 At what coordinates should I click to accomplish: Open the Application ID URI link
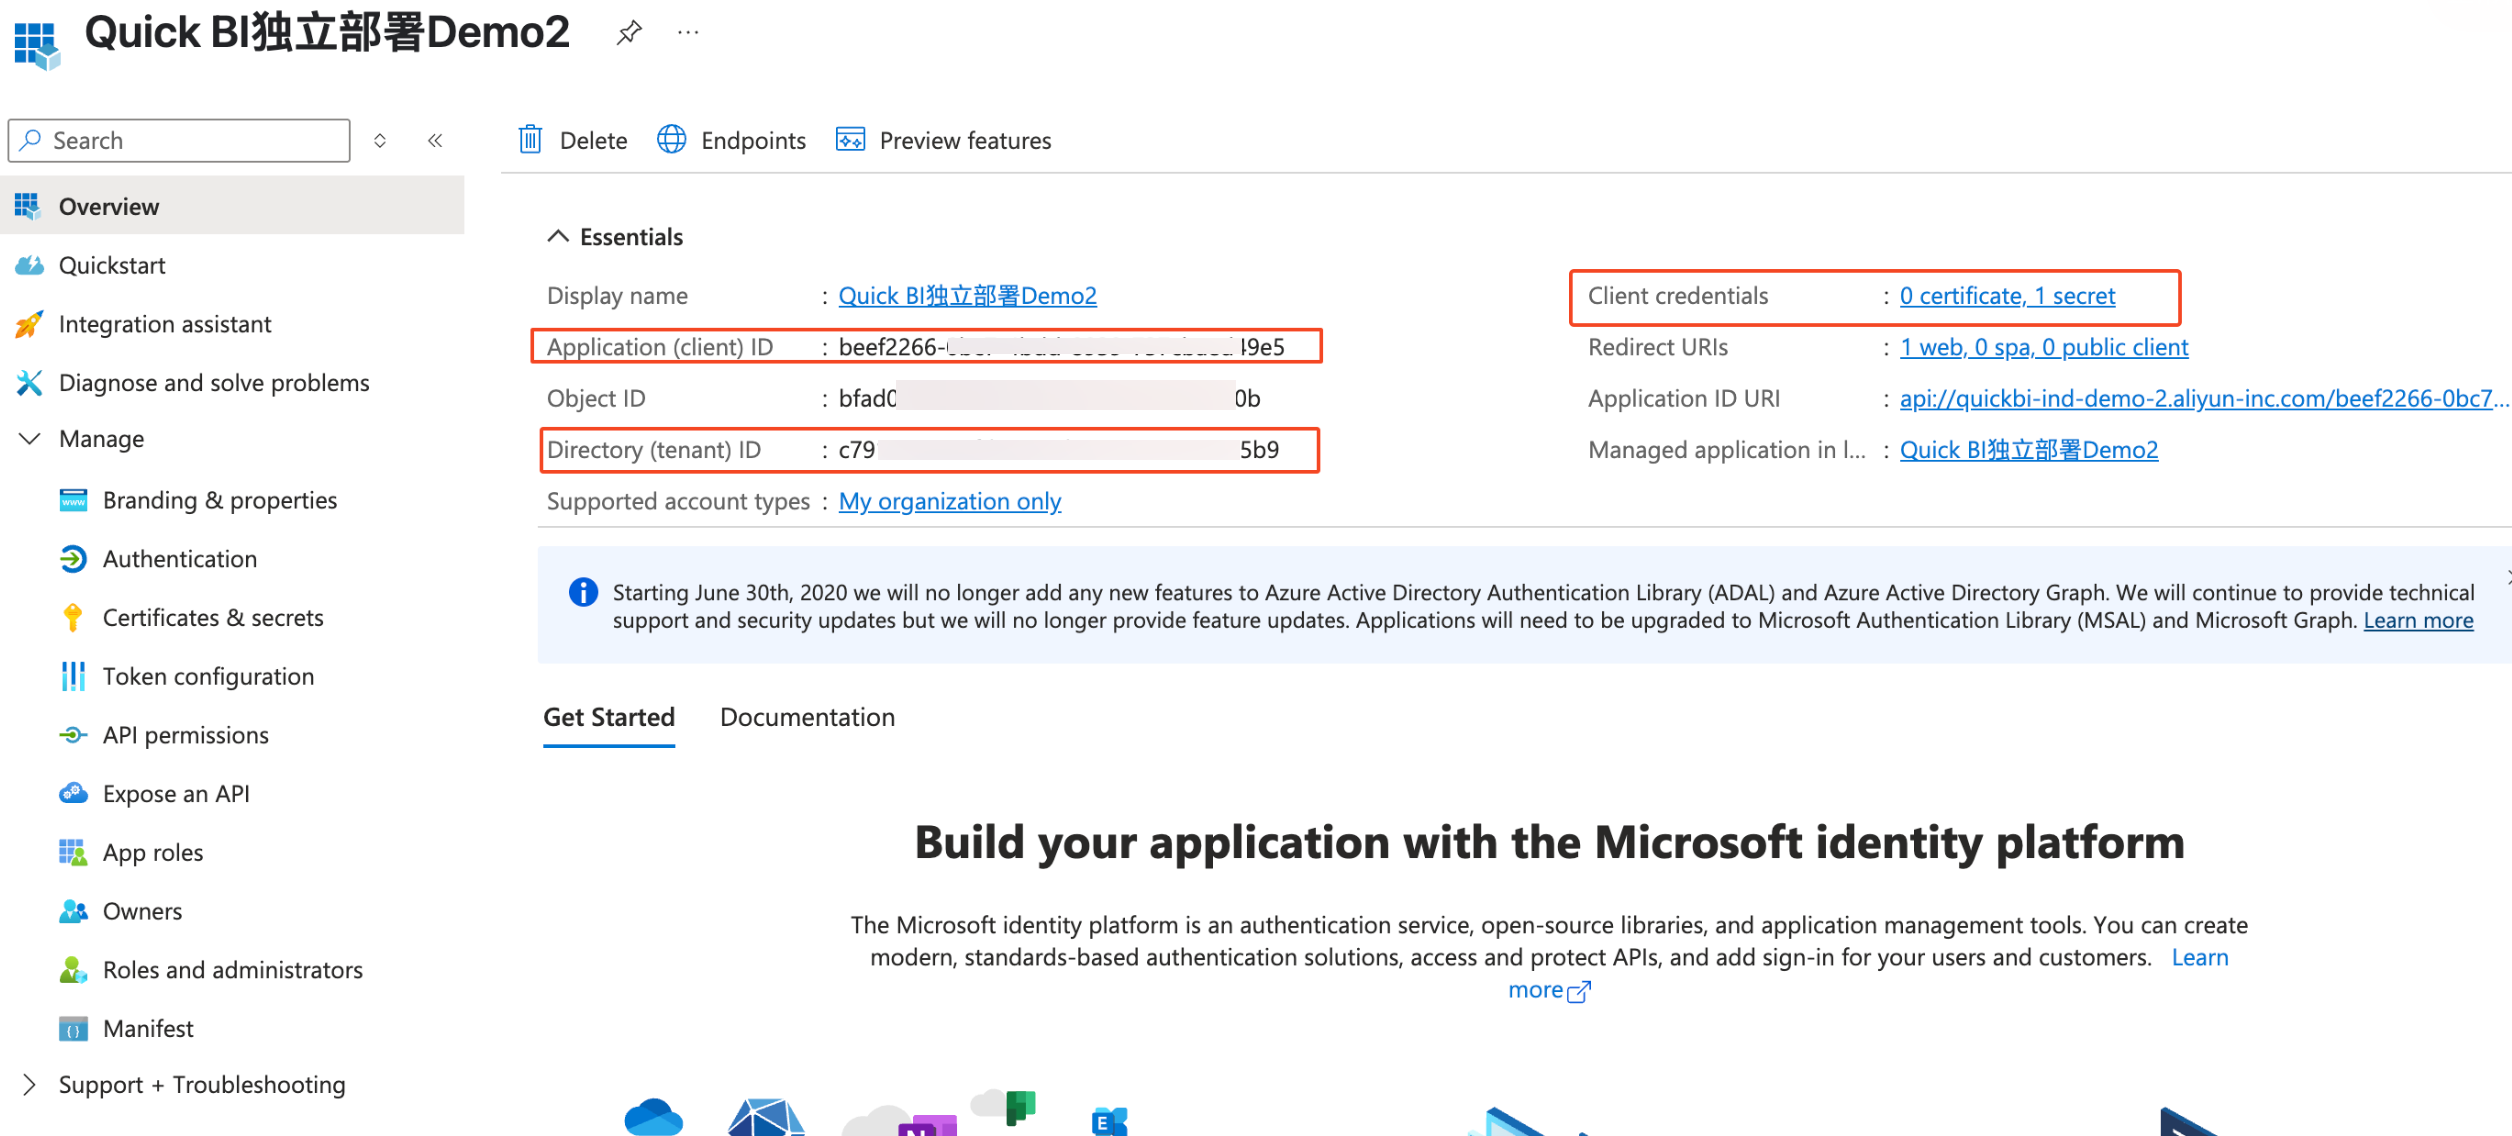tap(2204, 399)
